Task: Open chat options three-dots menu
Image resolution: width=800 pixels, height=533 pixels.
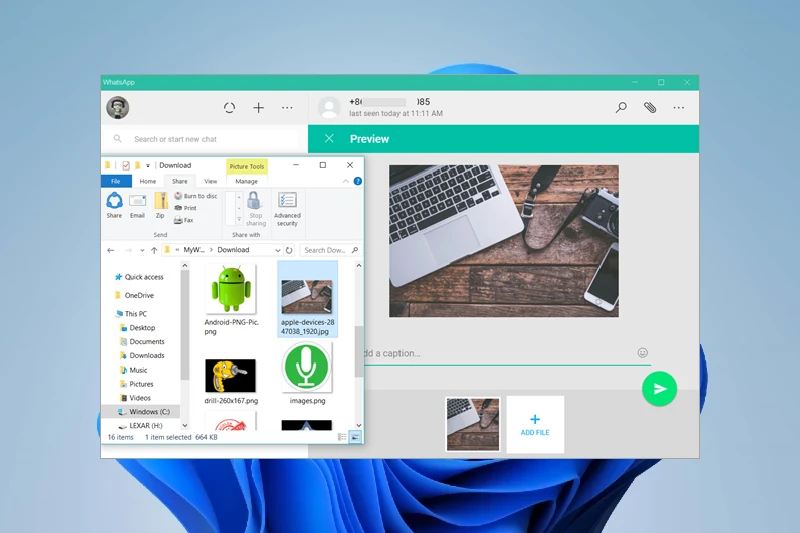Action: click(679, 108)
